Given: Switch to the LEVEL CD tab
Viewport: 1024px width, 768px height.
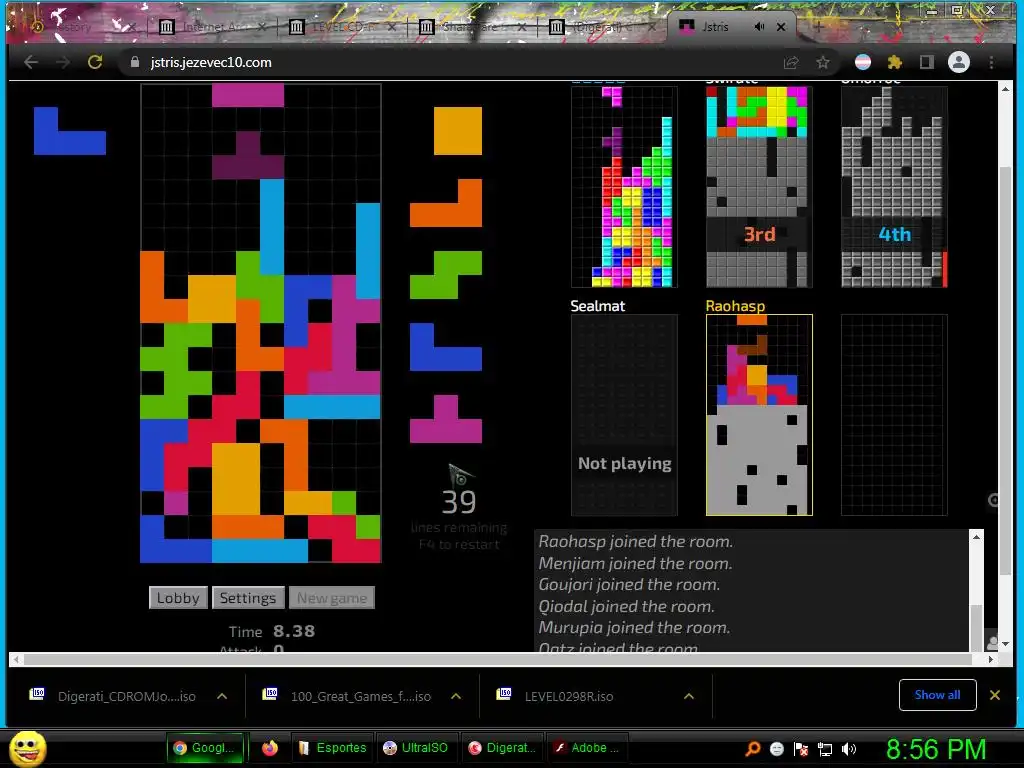Looking at the screenshot, I should [x=342, y=27].
